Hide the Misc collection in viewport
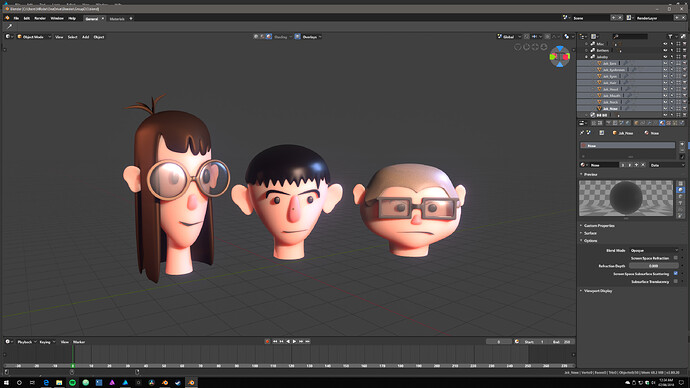Screen dimensions: 690x388 click(665, 44)
